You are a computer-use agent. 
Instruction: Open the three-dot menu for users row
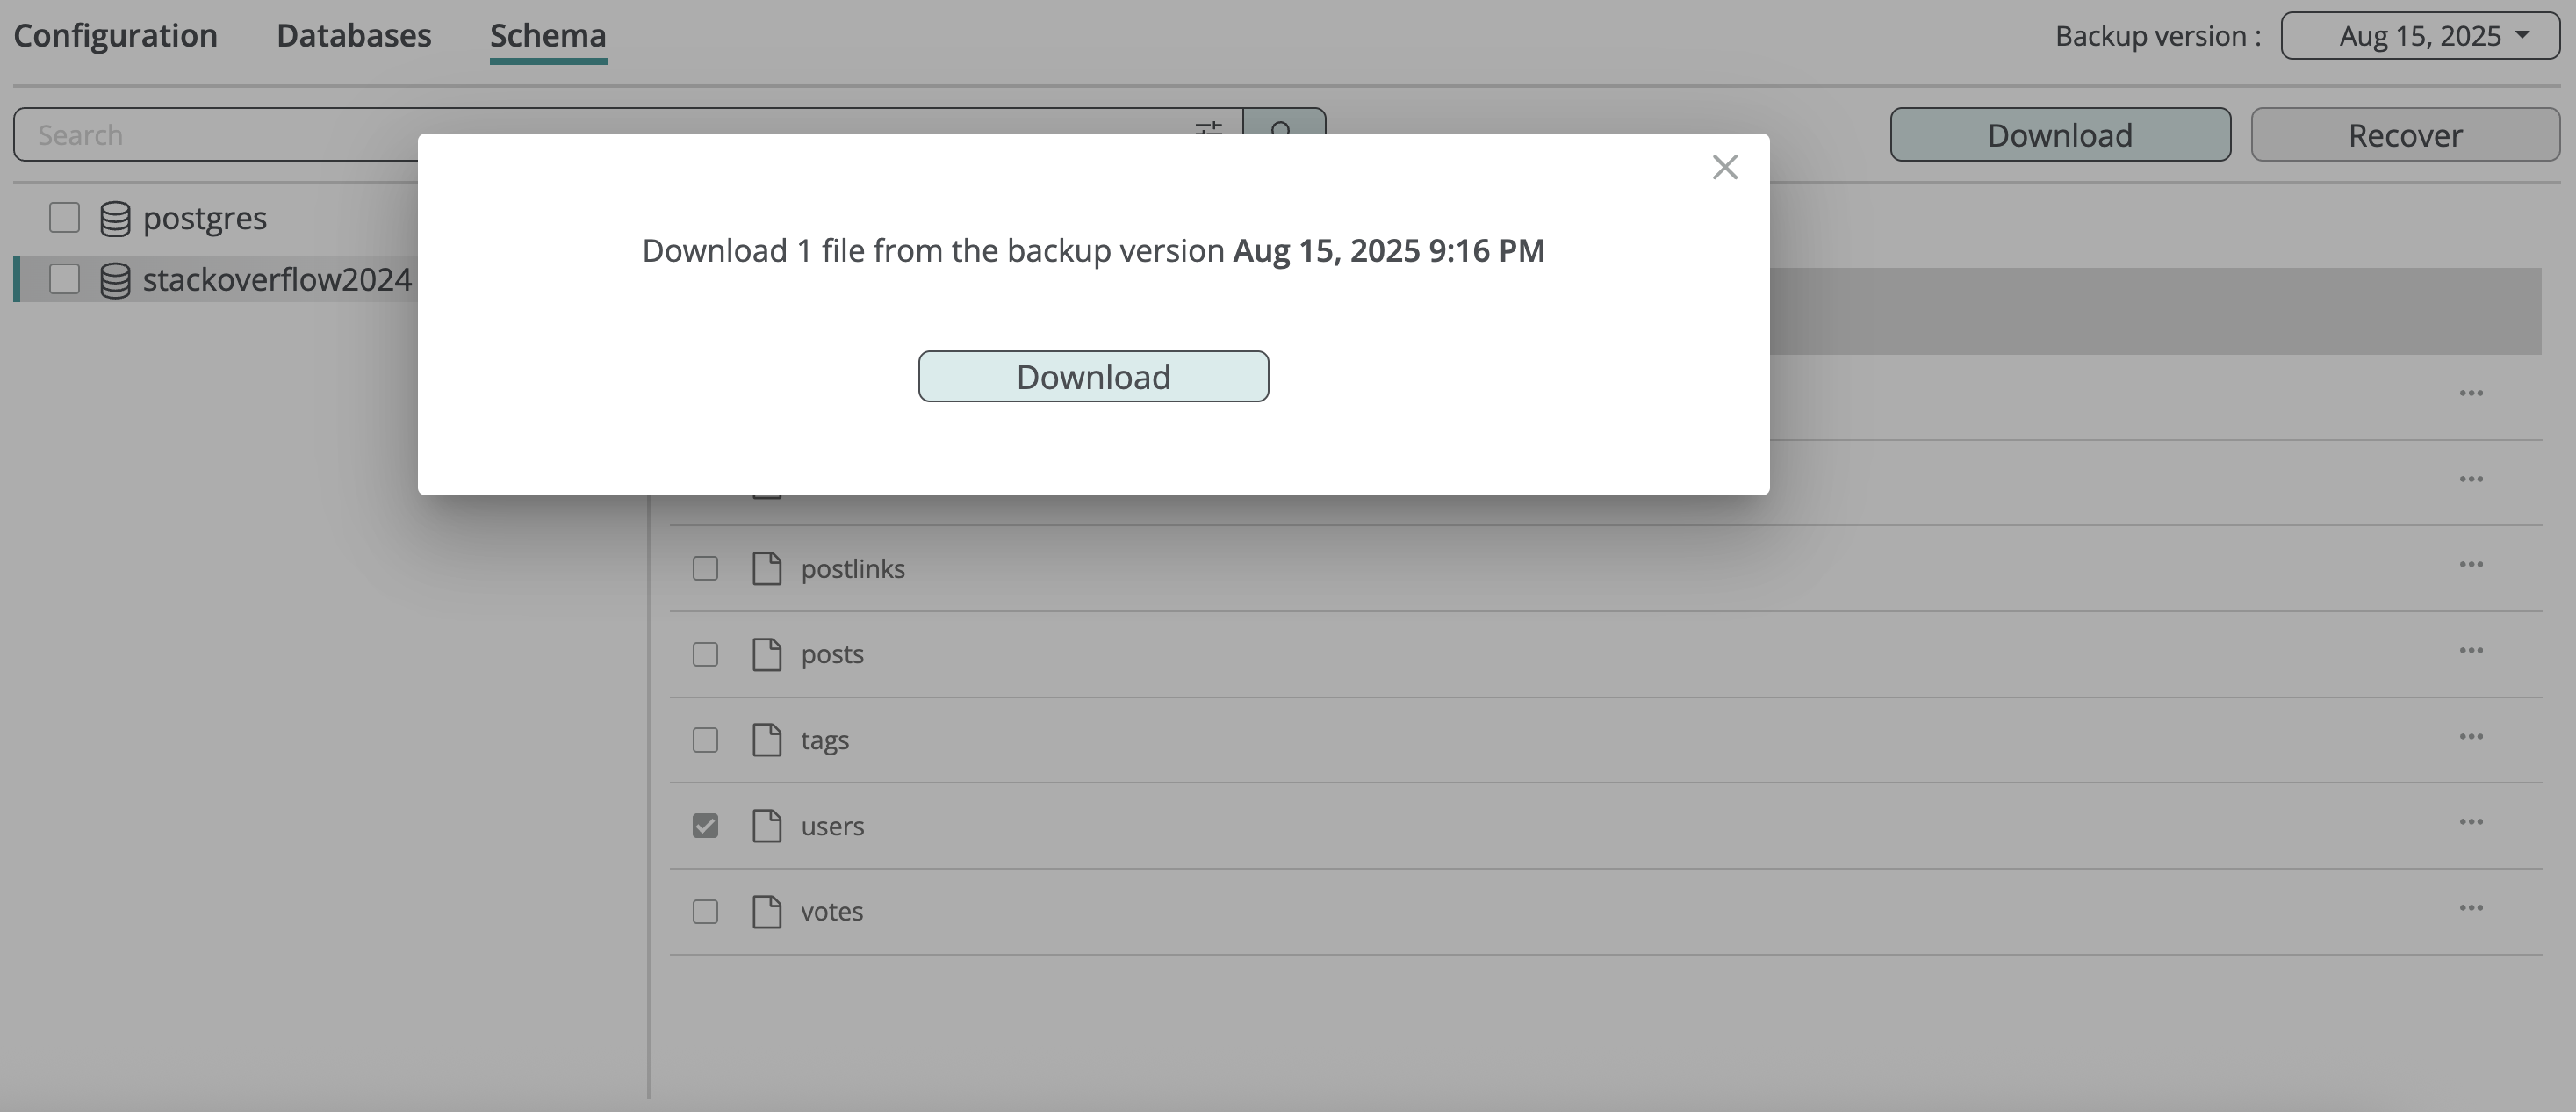coord(2470,822)
